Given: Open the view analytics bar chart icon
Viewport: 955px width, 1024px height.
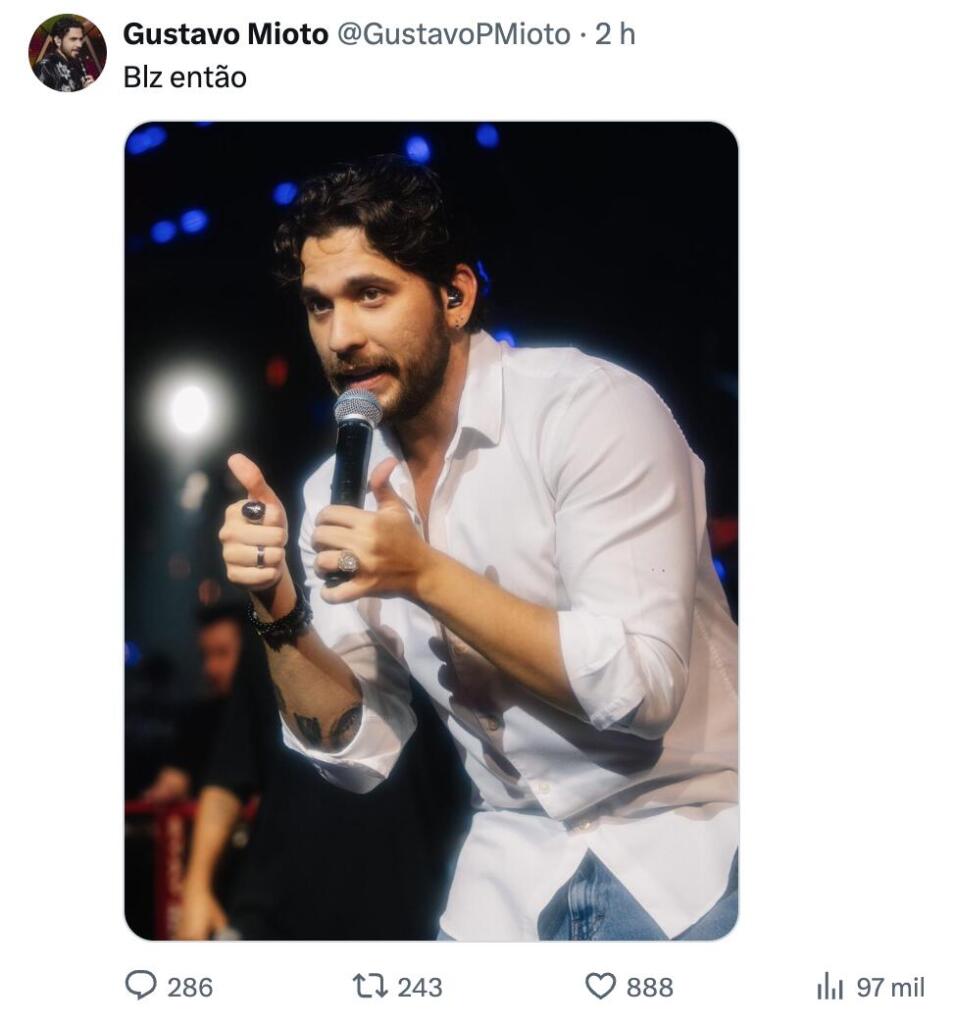Looking at the screenshot, I should pos(830,986).
